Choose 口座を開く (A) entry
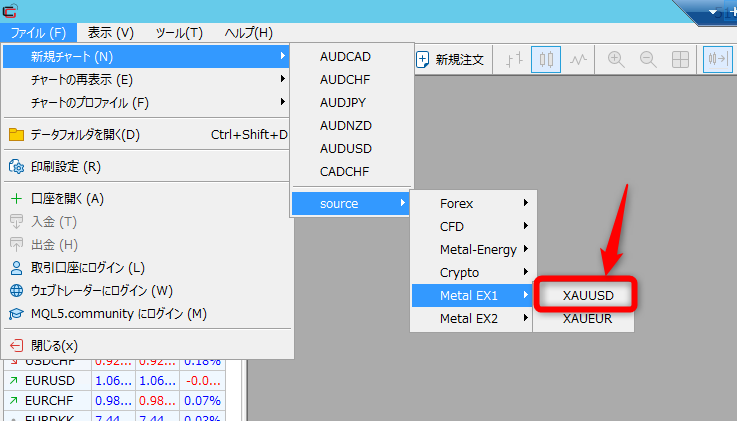The width and height of the screenshot is (737, 421). (146, 199)
